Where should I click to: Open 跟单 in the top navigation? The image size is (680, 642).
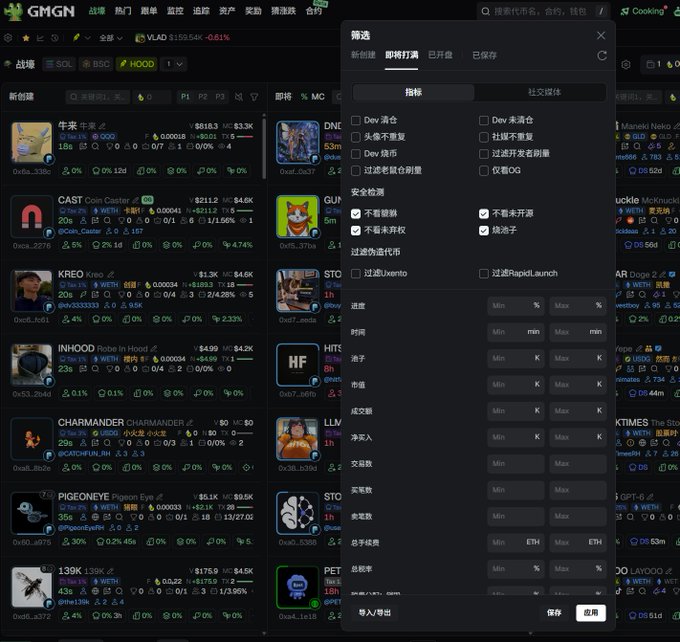click(149, 11)
